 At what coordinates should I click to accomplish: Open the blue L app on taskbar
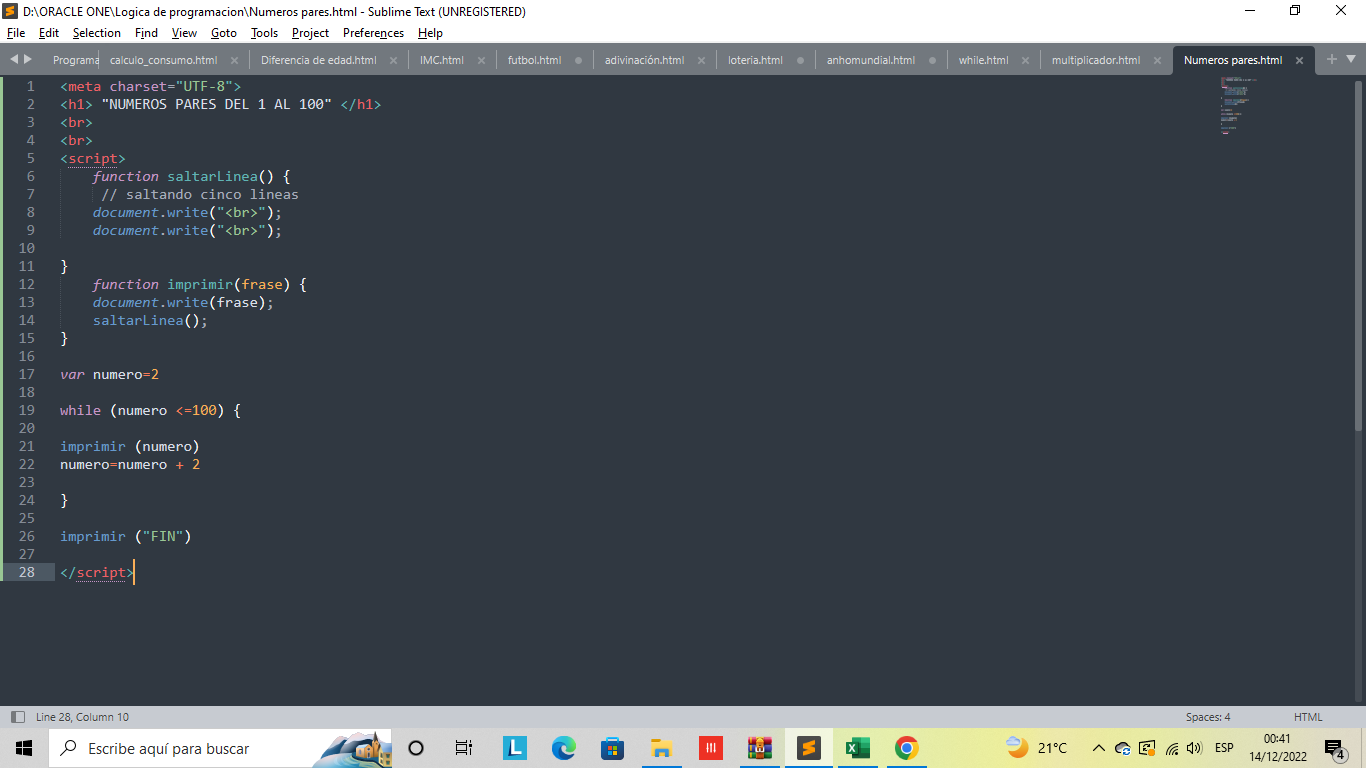(515, 748)
